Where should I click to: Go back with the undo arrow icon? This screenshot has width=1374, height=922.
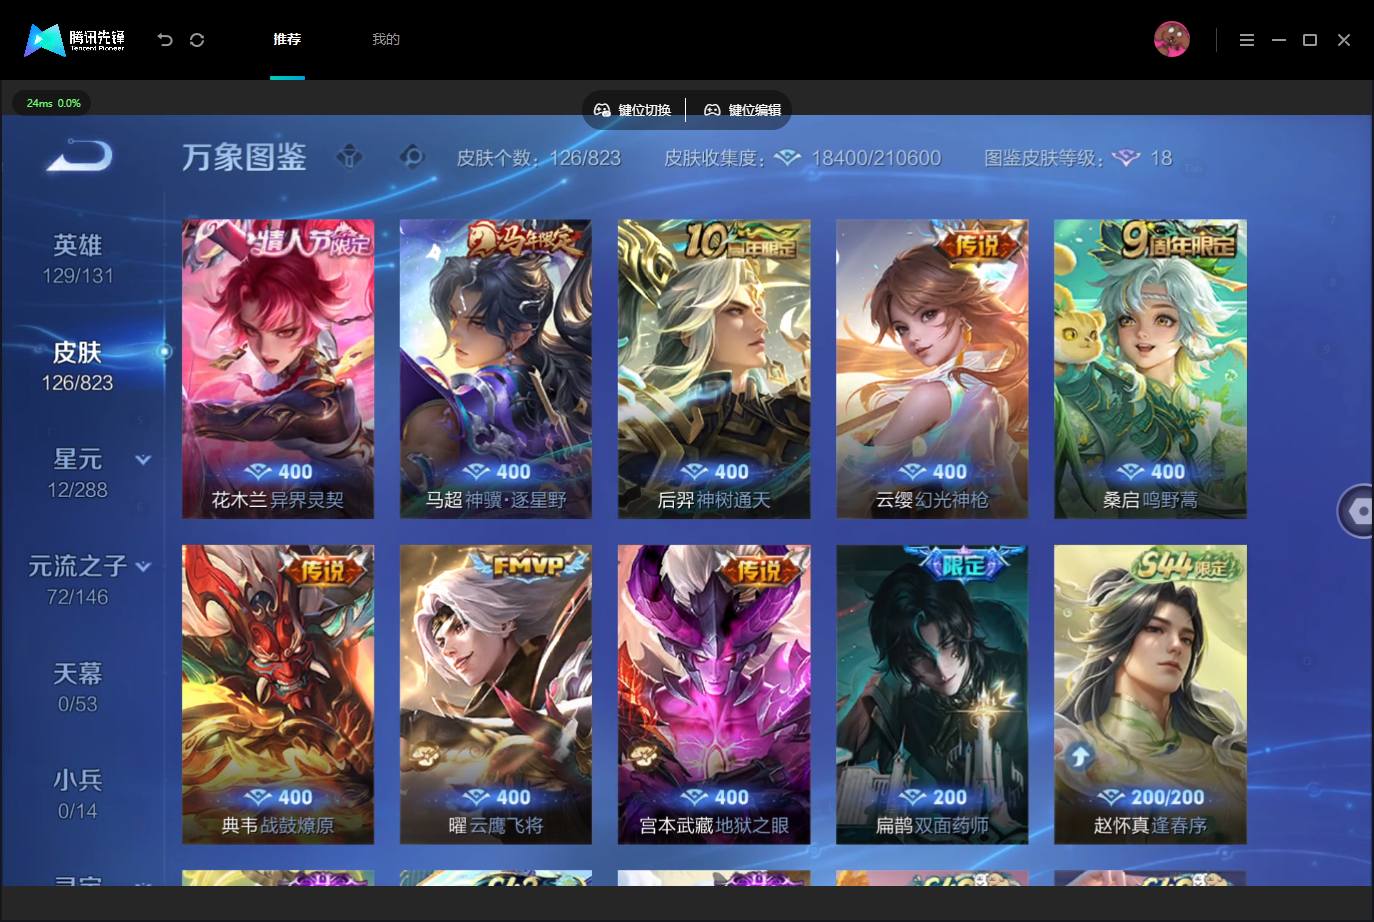point(165,40)
